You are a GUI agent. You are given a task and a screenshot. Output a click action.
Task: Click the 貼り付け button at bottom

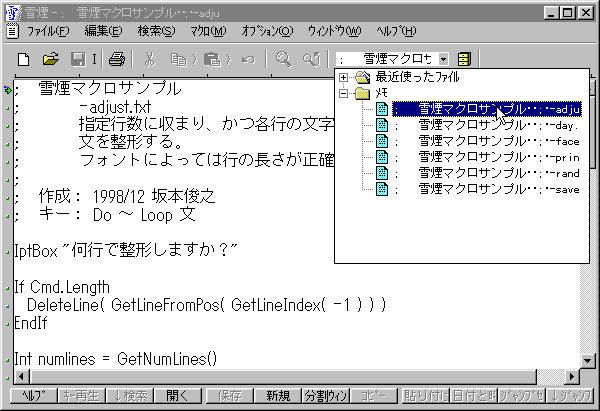click(426, 396)
